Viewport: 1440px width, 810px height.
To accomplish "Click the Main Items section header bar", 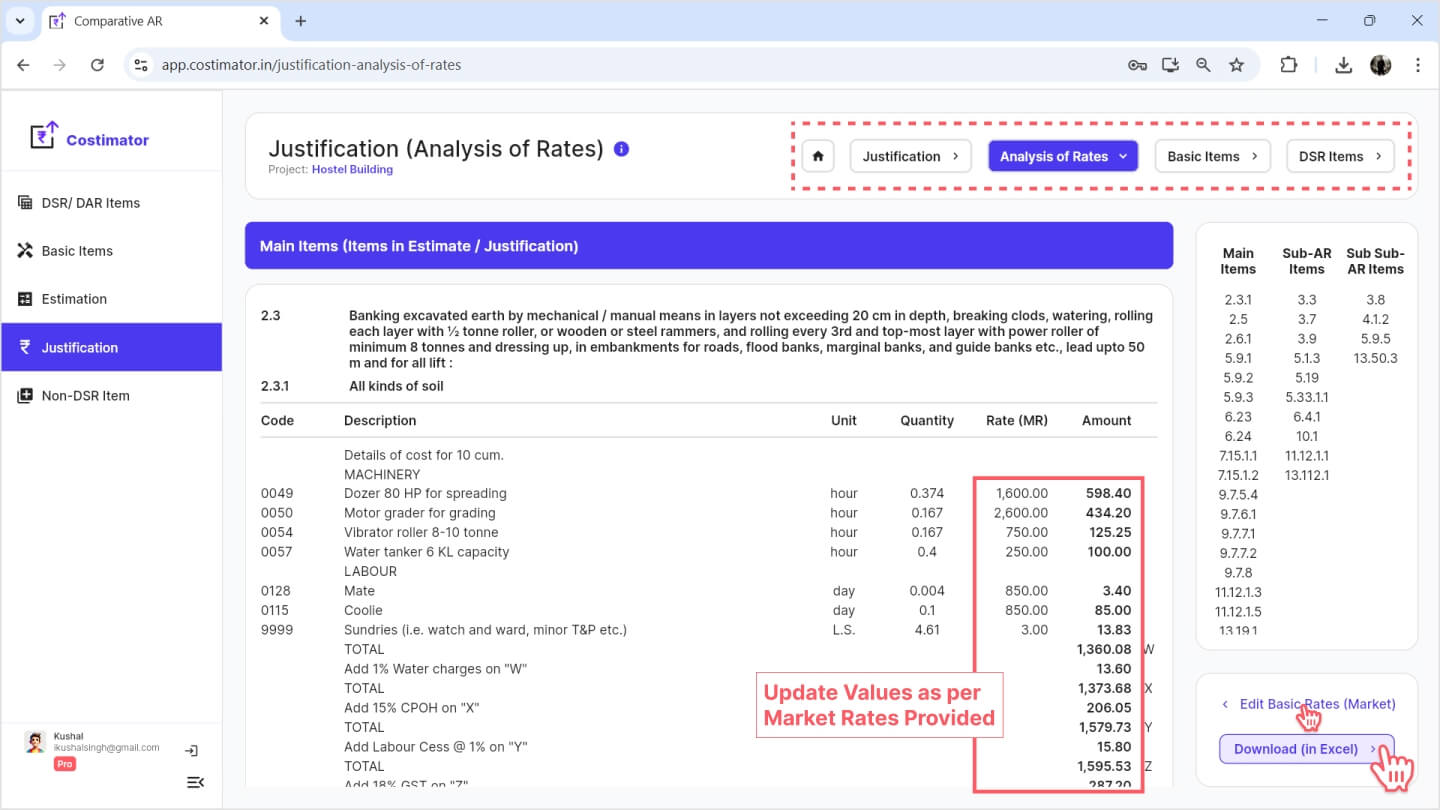I will tap(709, 245).
